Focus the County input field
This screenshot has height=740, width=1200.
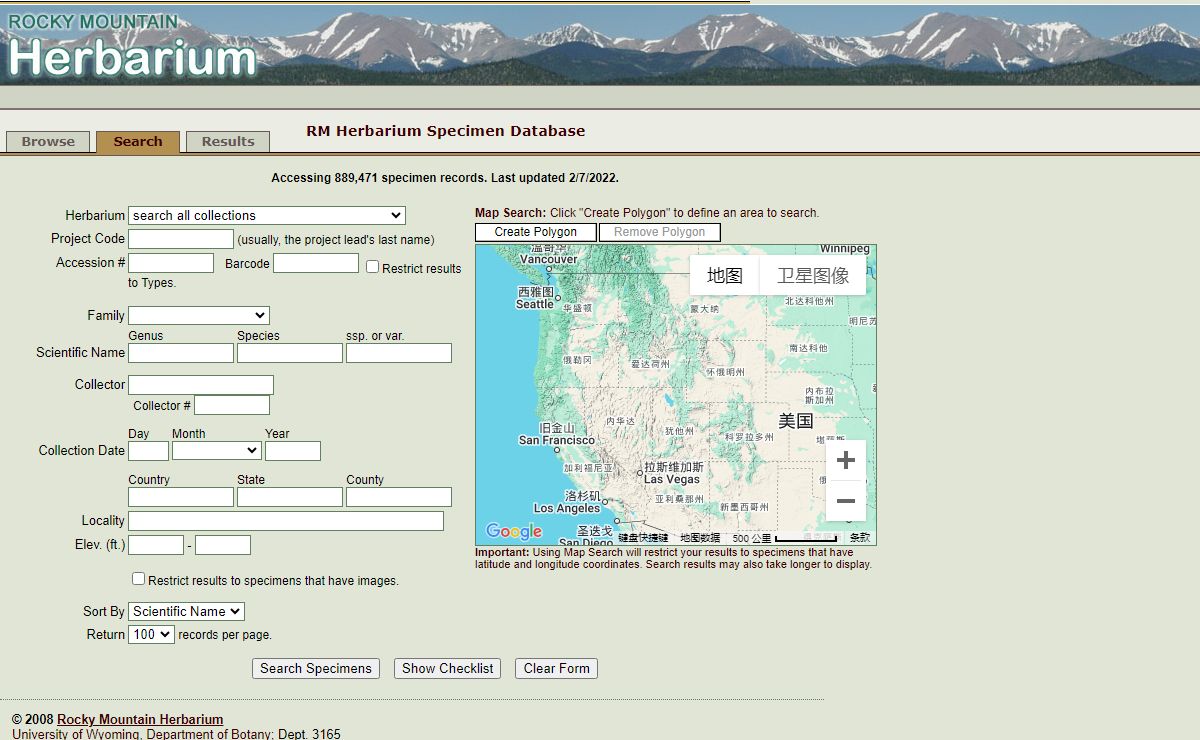(x=399, y=497)
